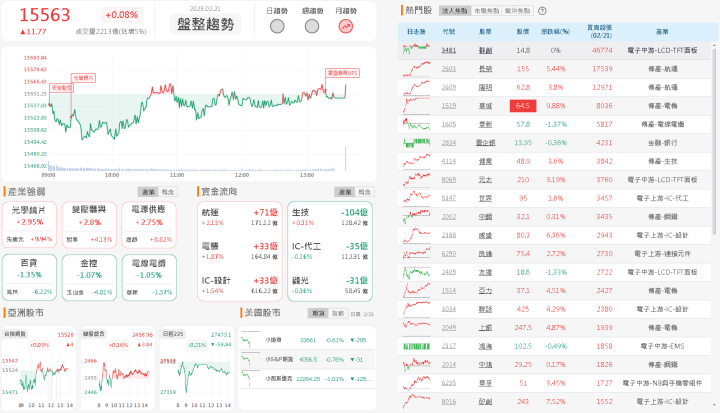This screenshot has width=720, height=413.
Task: Click the stock table vertical scrollbar thumb
Action: [x=714, y=142]
